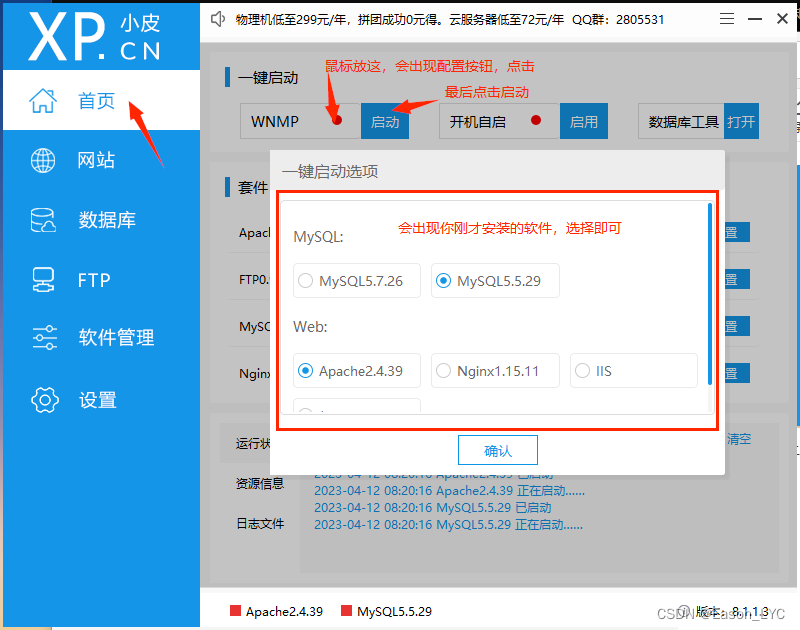Click the dialog's blue vertical scrollbar
Image resolution: width=800 pixels, height=630 pixels.
tap(710, 294)
